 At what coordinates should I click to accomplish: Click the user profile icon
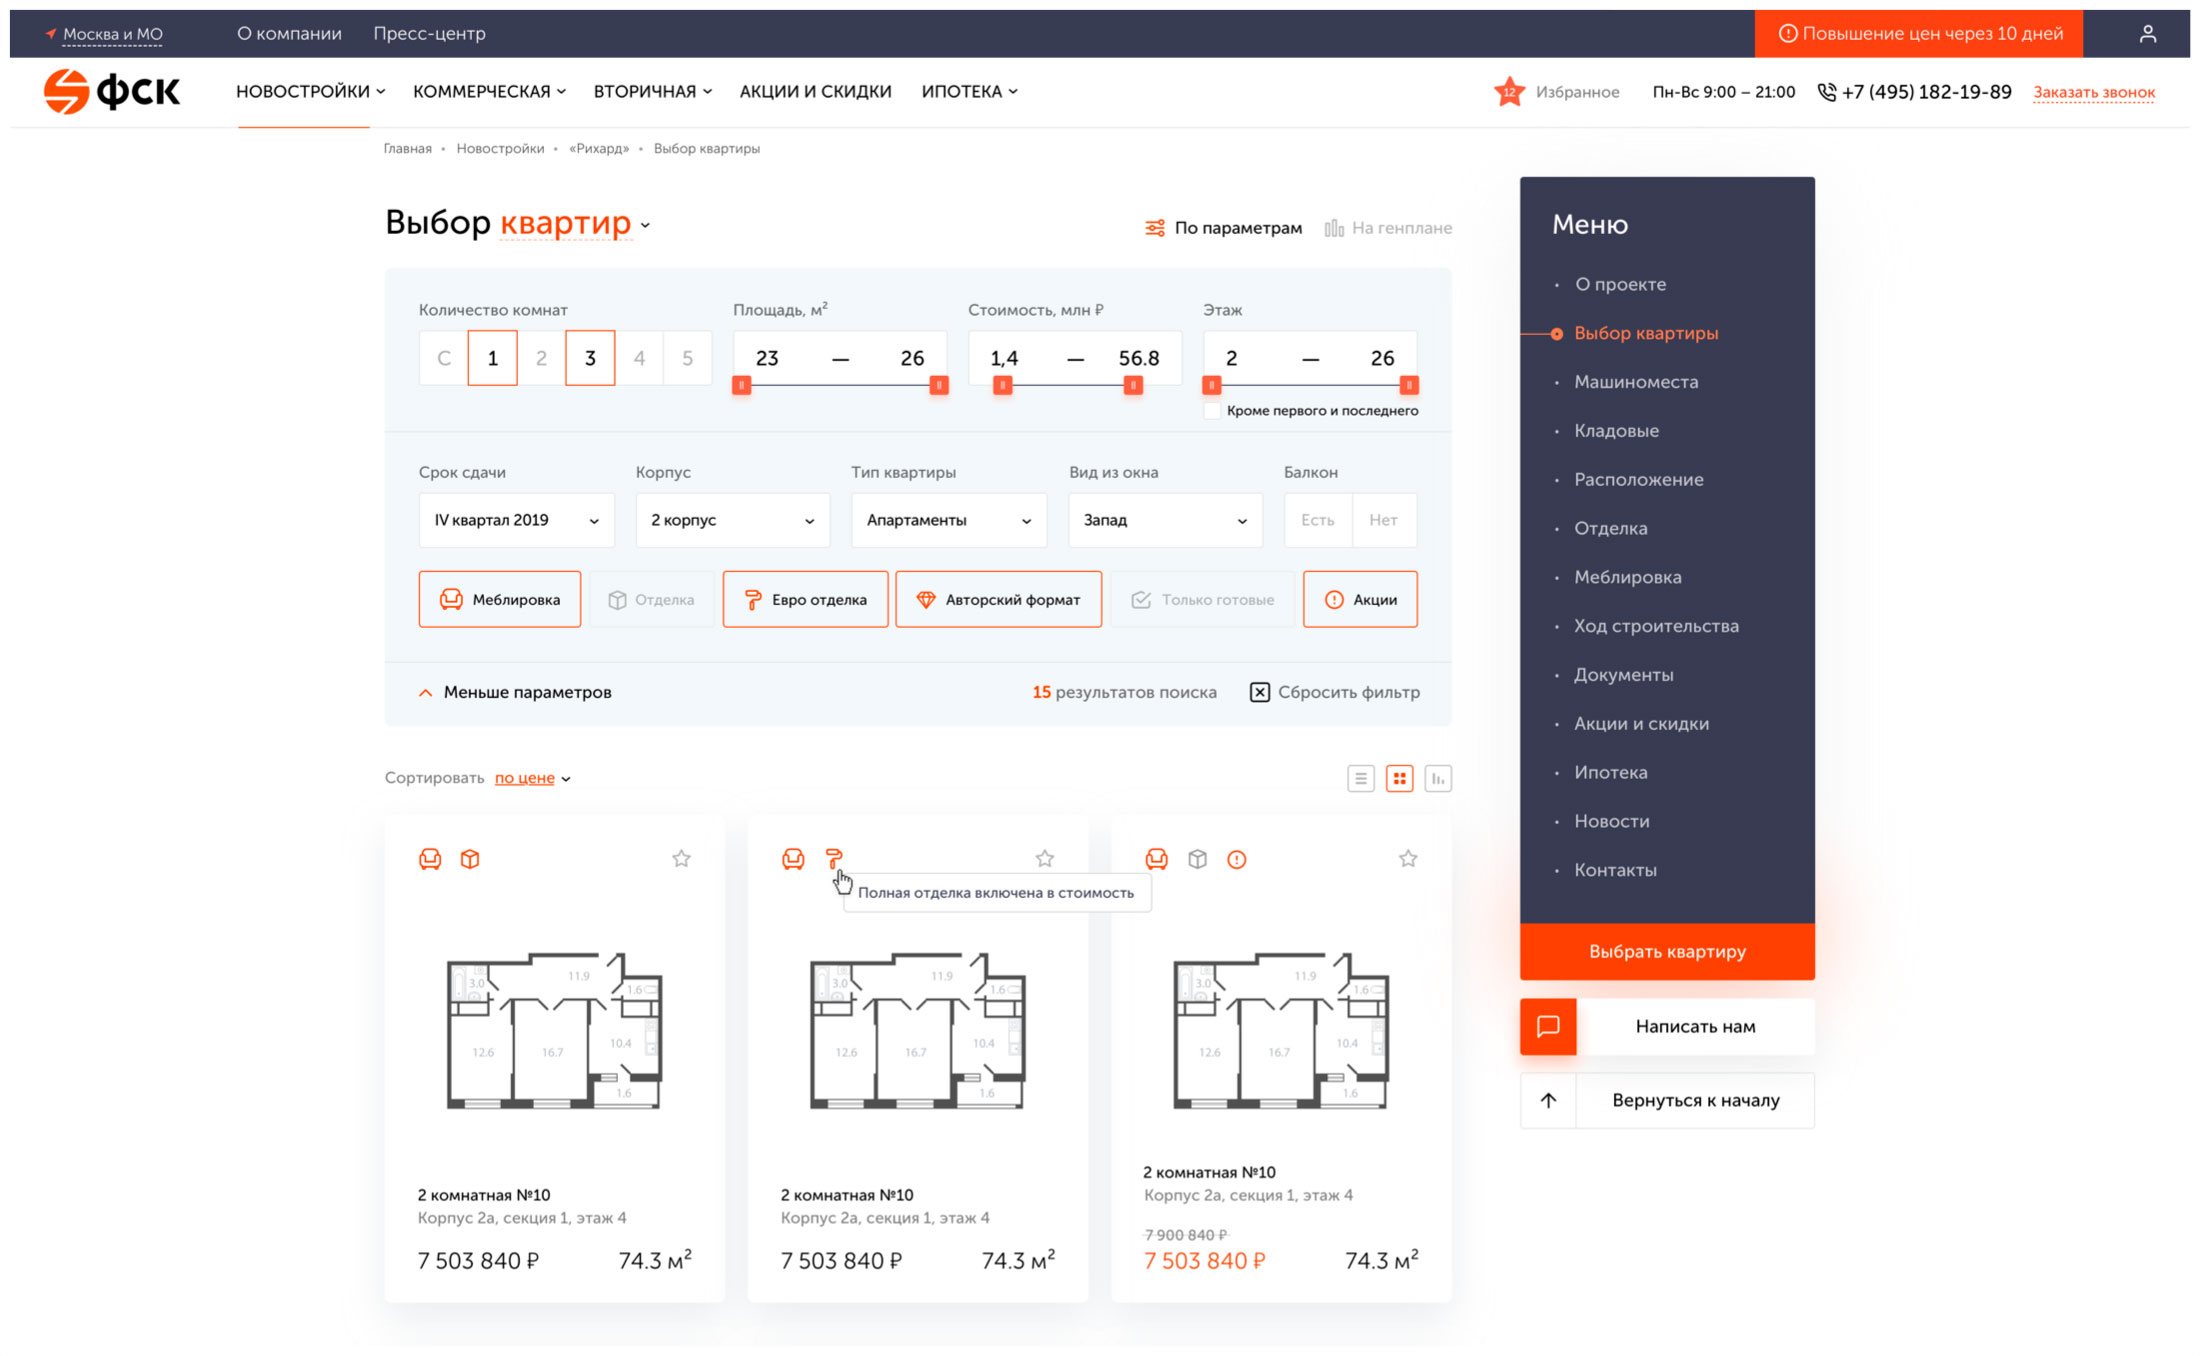coord(2147,34)
